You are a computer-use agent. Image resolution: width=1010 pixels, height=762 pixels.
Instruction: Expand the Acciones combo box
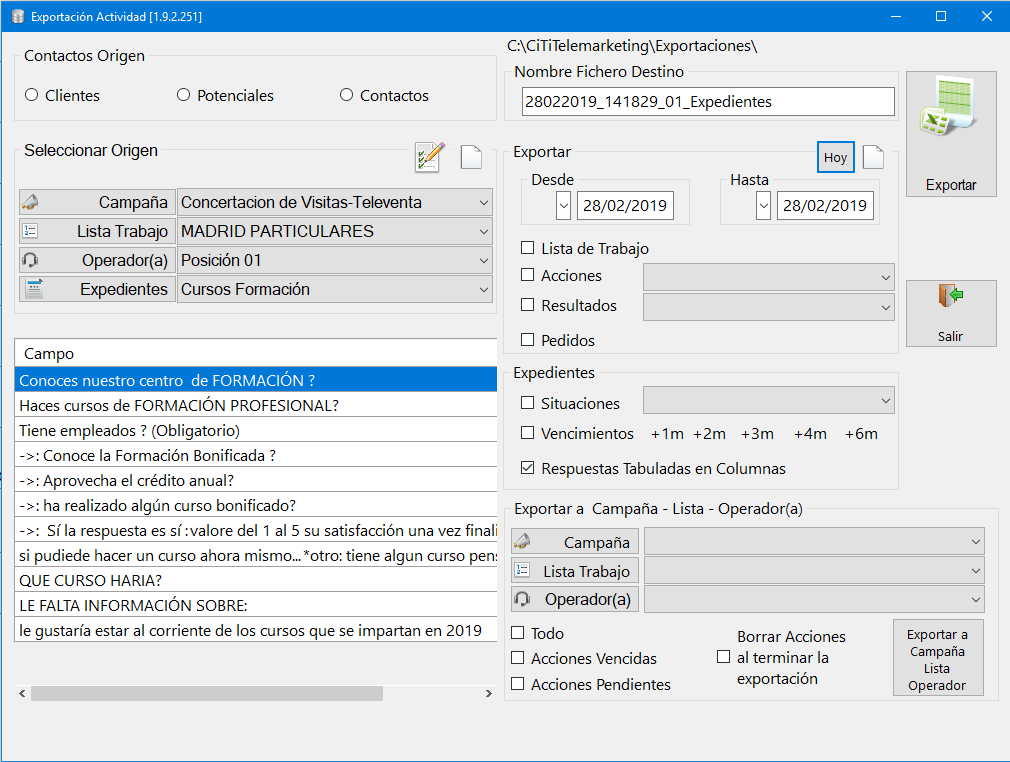point(769,277)
